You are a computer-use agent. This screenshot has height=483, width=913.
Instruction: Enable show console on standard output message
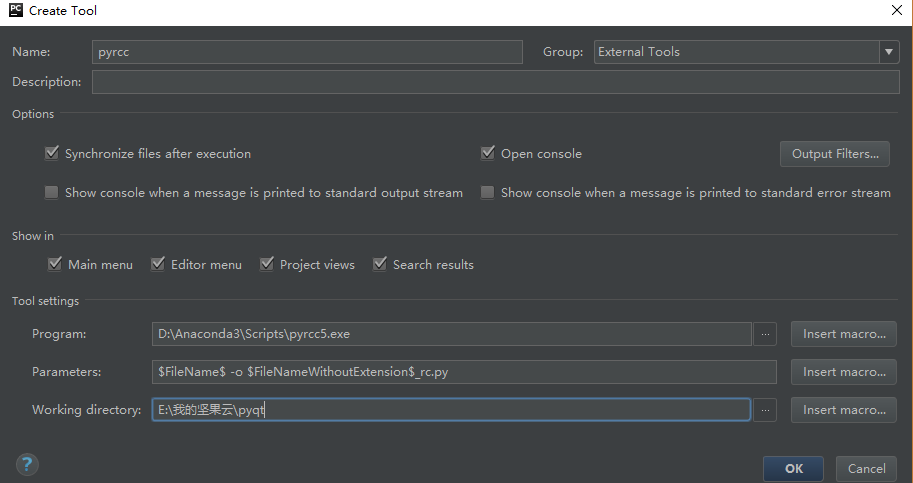(52, 193)
